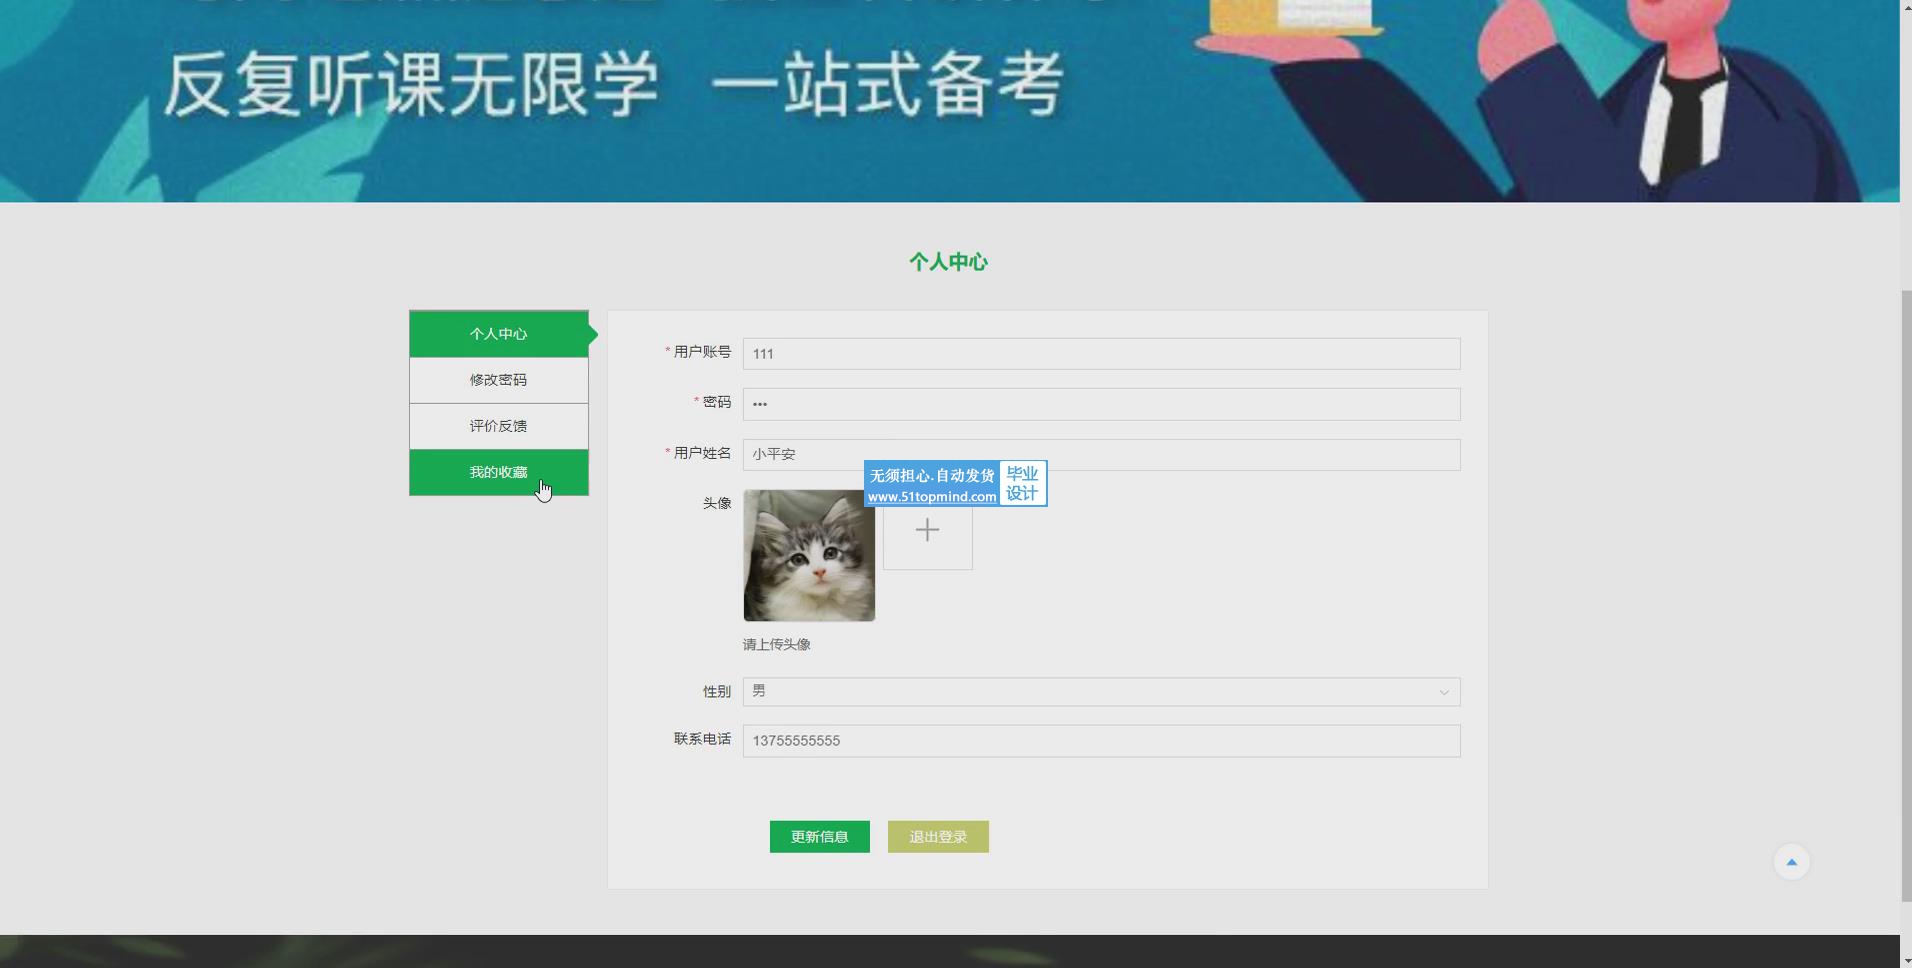
Task: Switch to the 个人中心 sidebar tab
Action: click(x=498, y=334)
